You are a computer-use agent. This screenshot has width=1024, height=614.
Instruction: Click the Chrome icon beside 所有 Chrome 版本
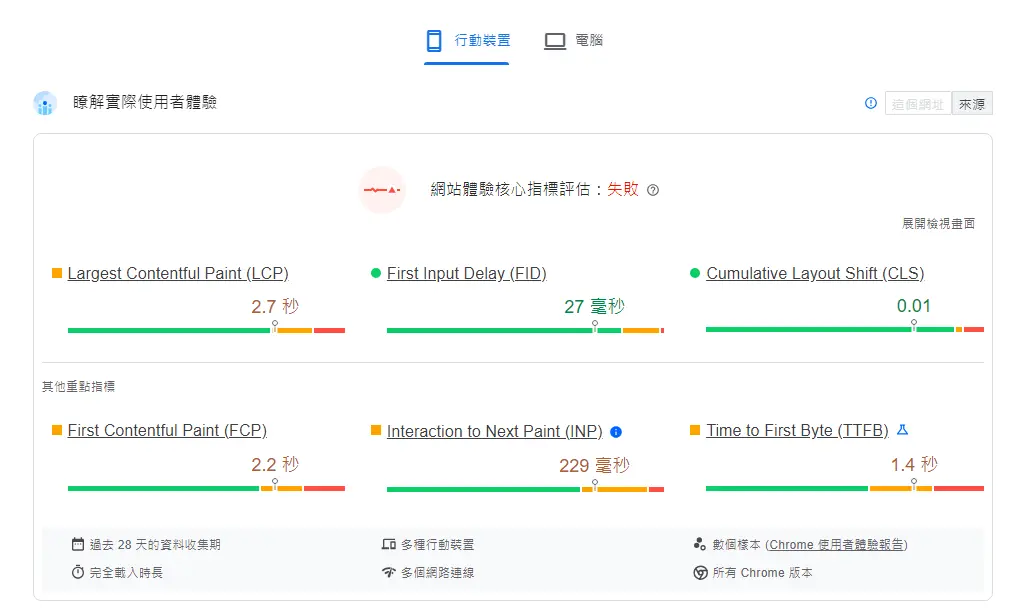click(x=700, y=573)
